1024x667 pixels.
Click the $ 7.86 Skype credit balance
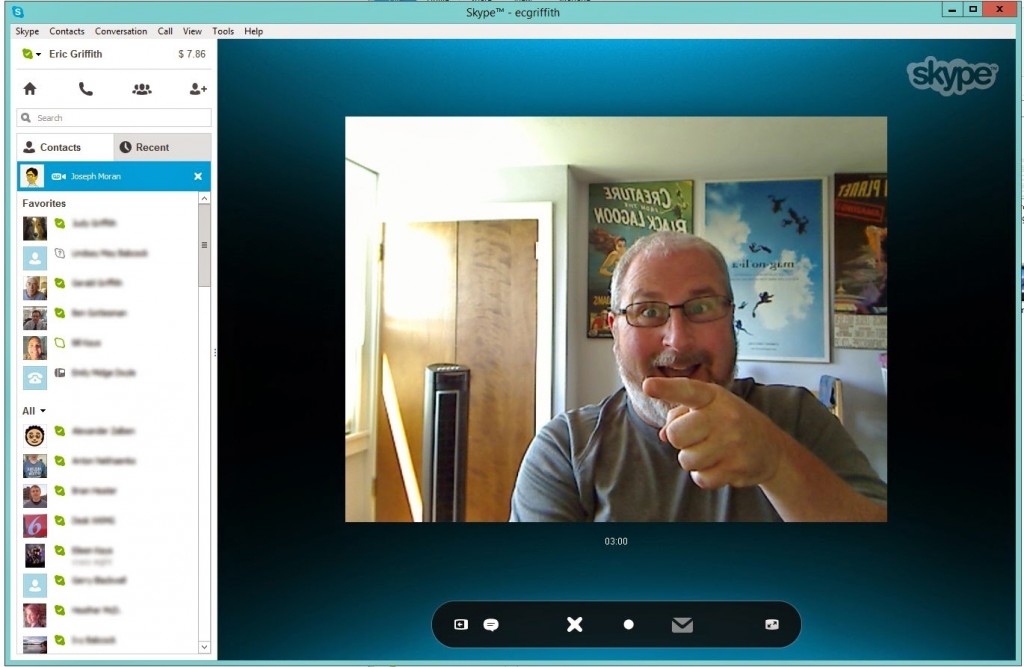click(x=192, y=54)
